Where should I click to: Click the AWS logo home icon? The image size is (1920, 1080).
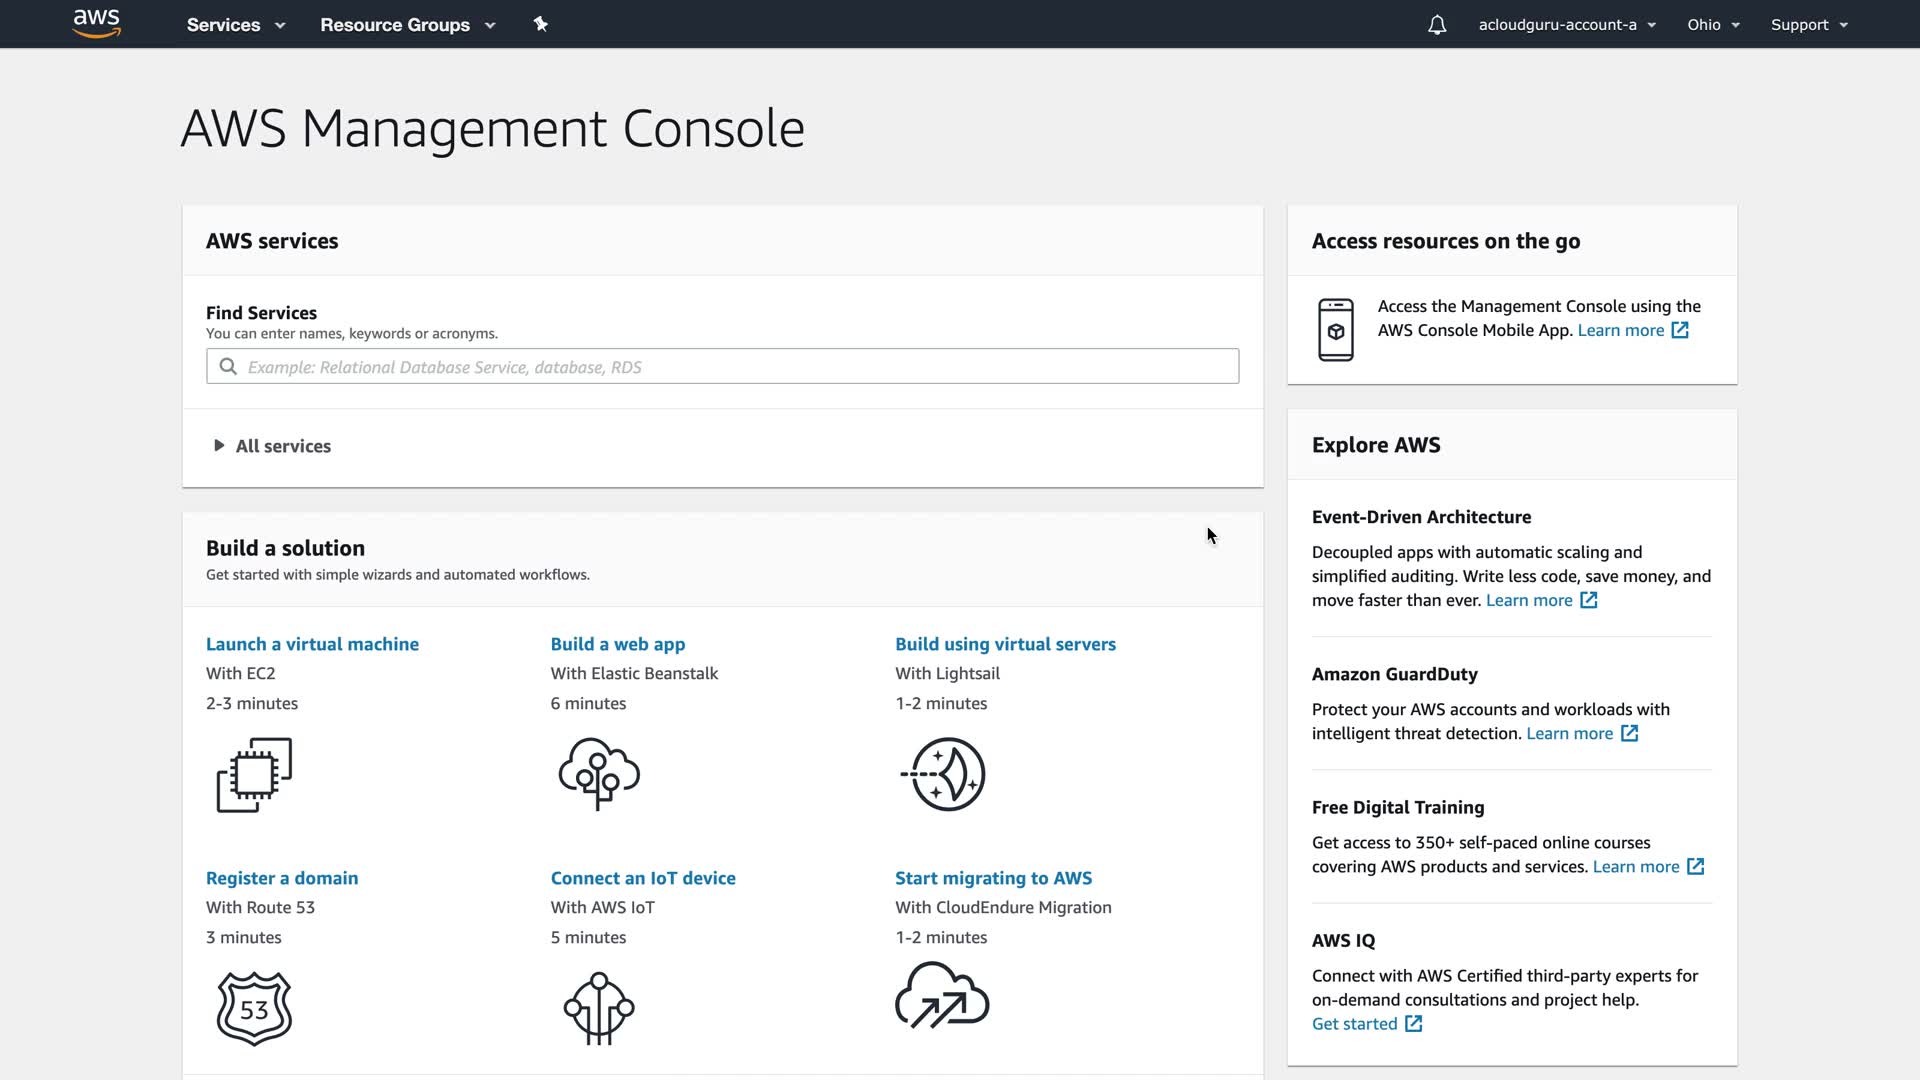pyautogui.click(x=97, y=24)
